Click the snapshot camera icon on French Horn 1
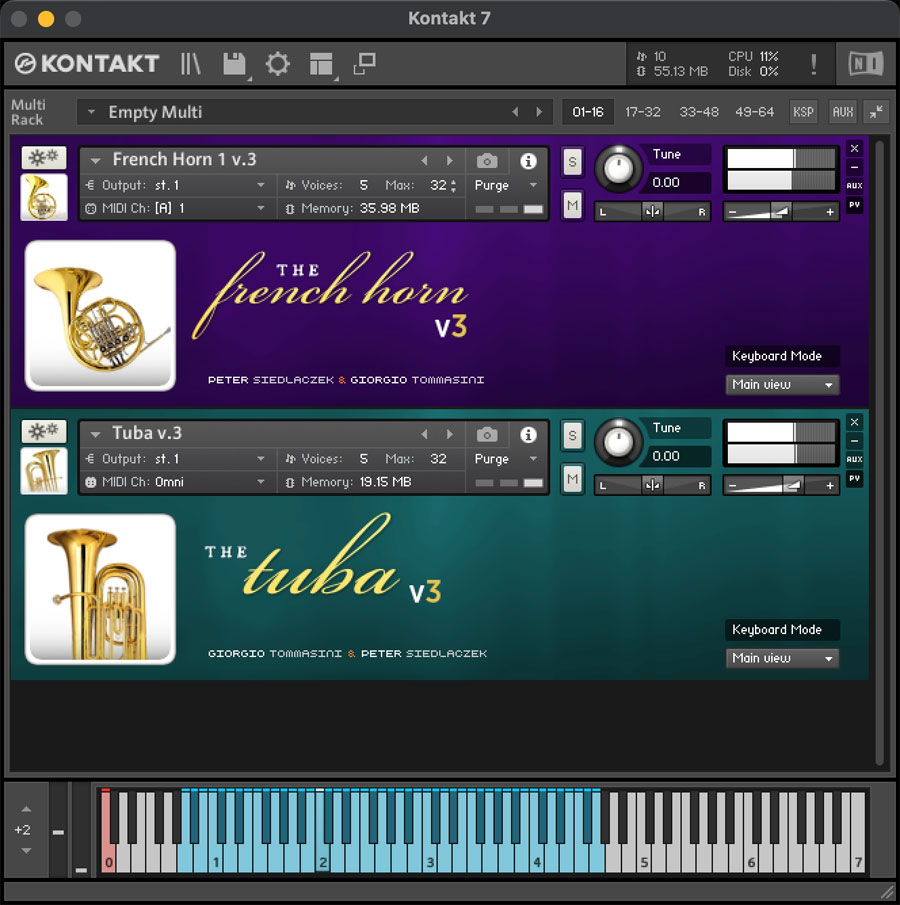The height and width of the screenshot is (905, 900). click(x=487, y=161)
